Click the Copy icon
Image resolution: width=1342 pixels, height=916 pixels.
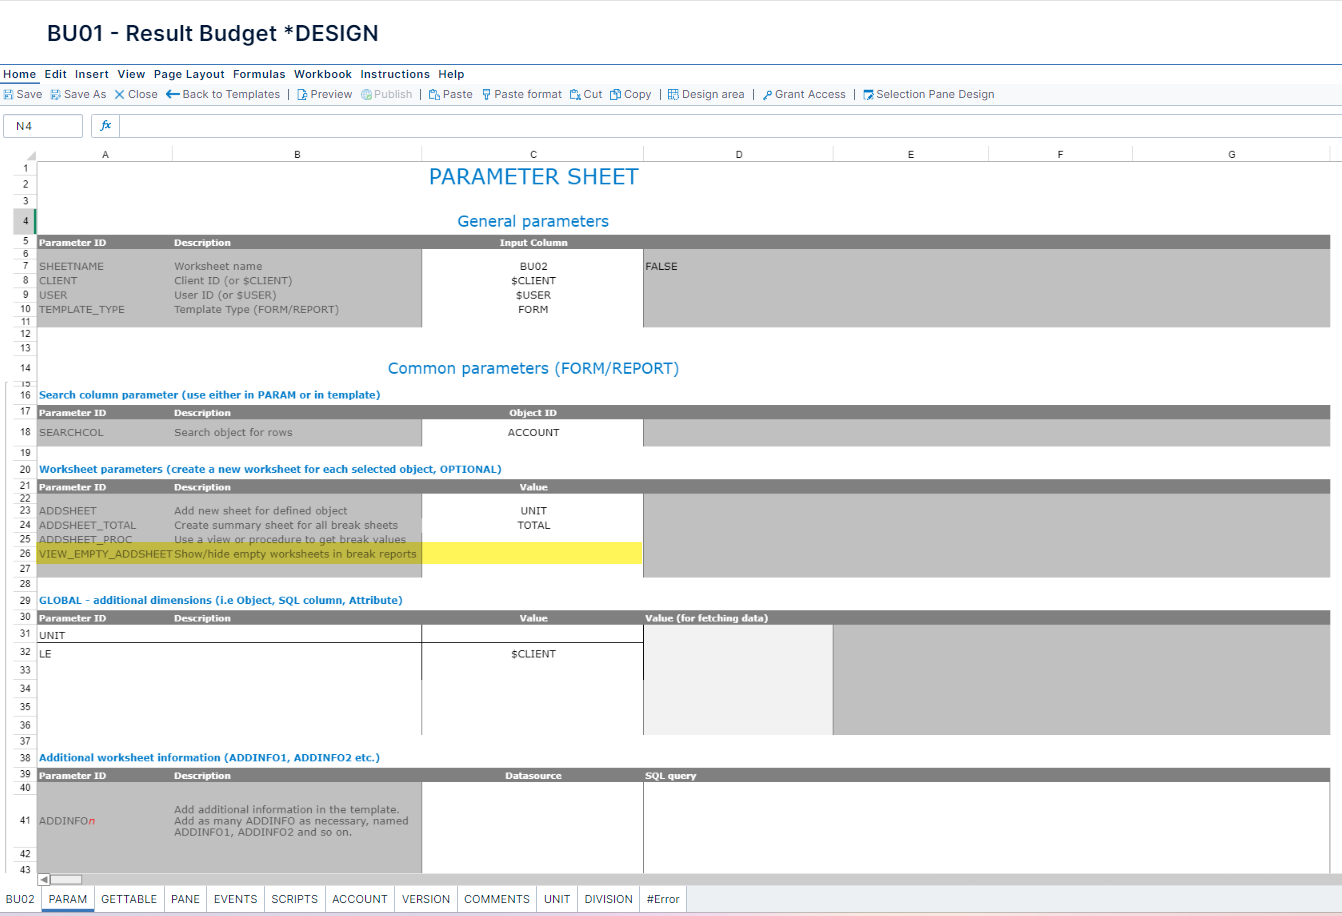(631, 93)
